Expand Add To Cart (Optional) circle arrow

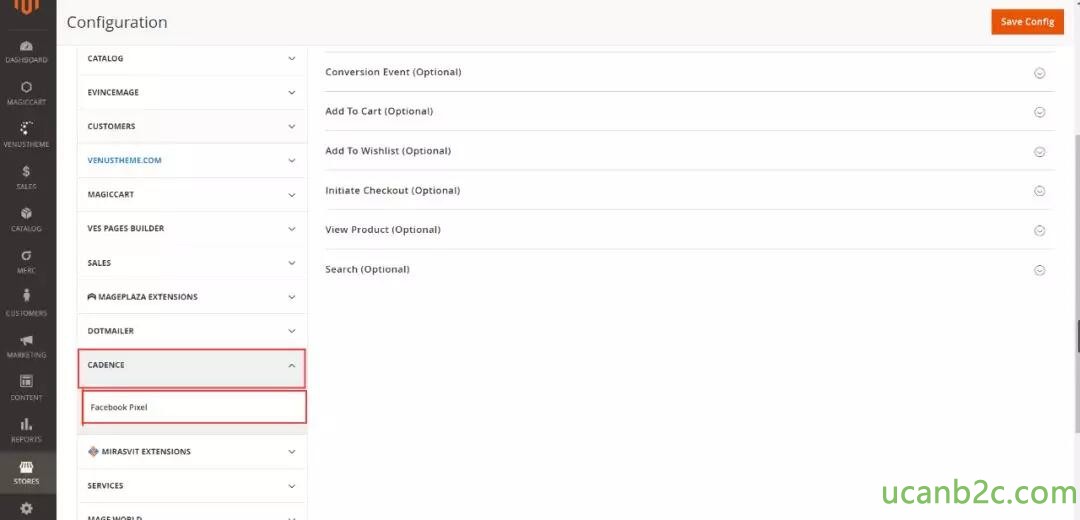pyautogui.click(x=1039, y=112)
